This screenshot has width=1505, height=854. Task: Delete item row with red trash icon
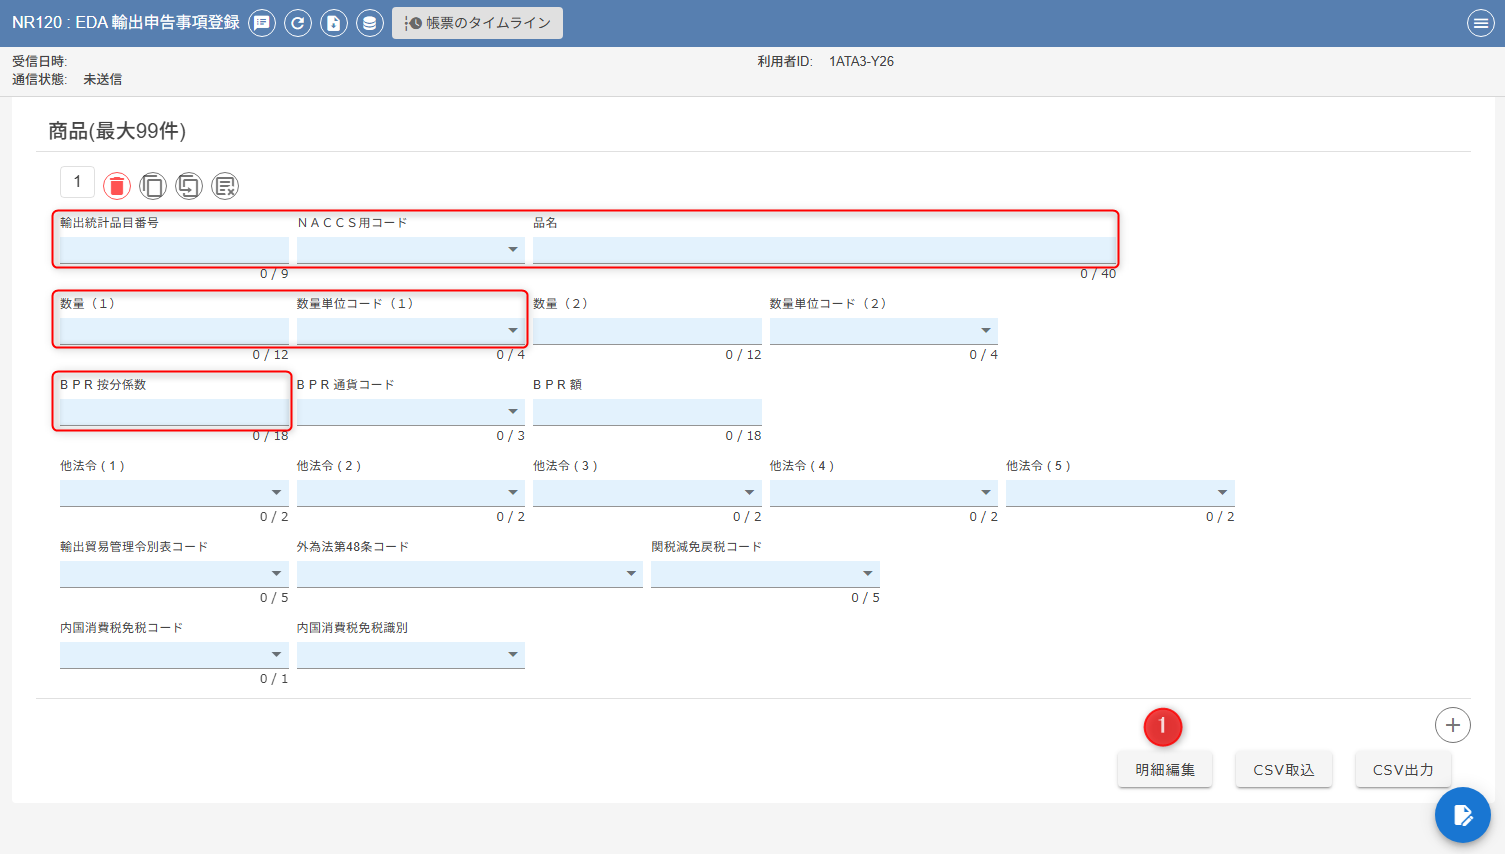point(117,186)
